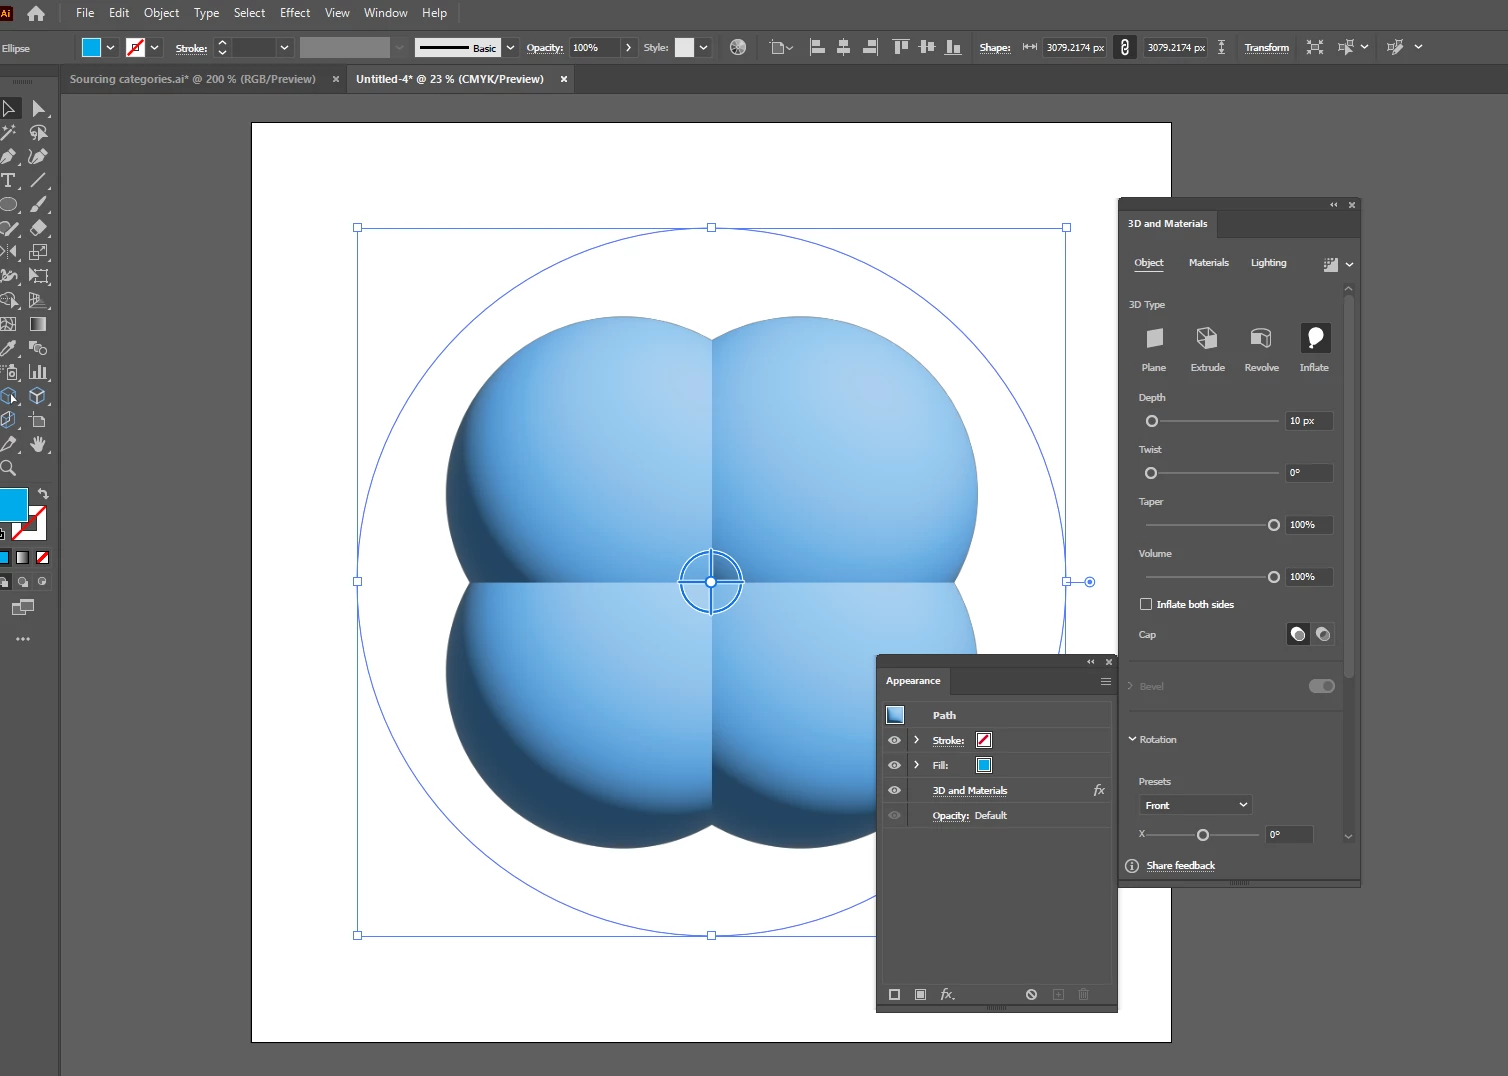Select the Type tool in toolbar
The height and width of the screenshot is (1076, 1508).
[9, 180]
